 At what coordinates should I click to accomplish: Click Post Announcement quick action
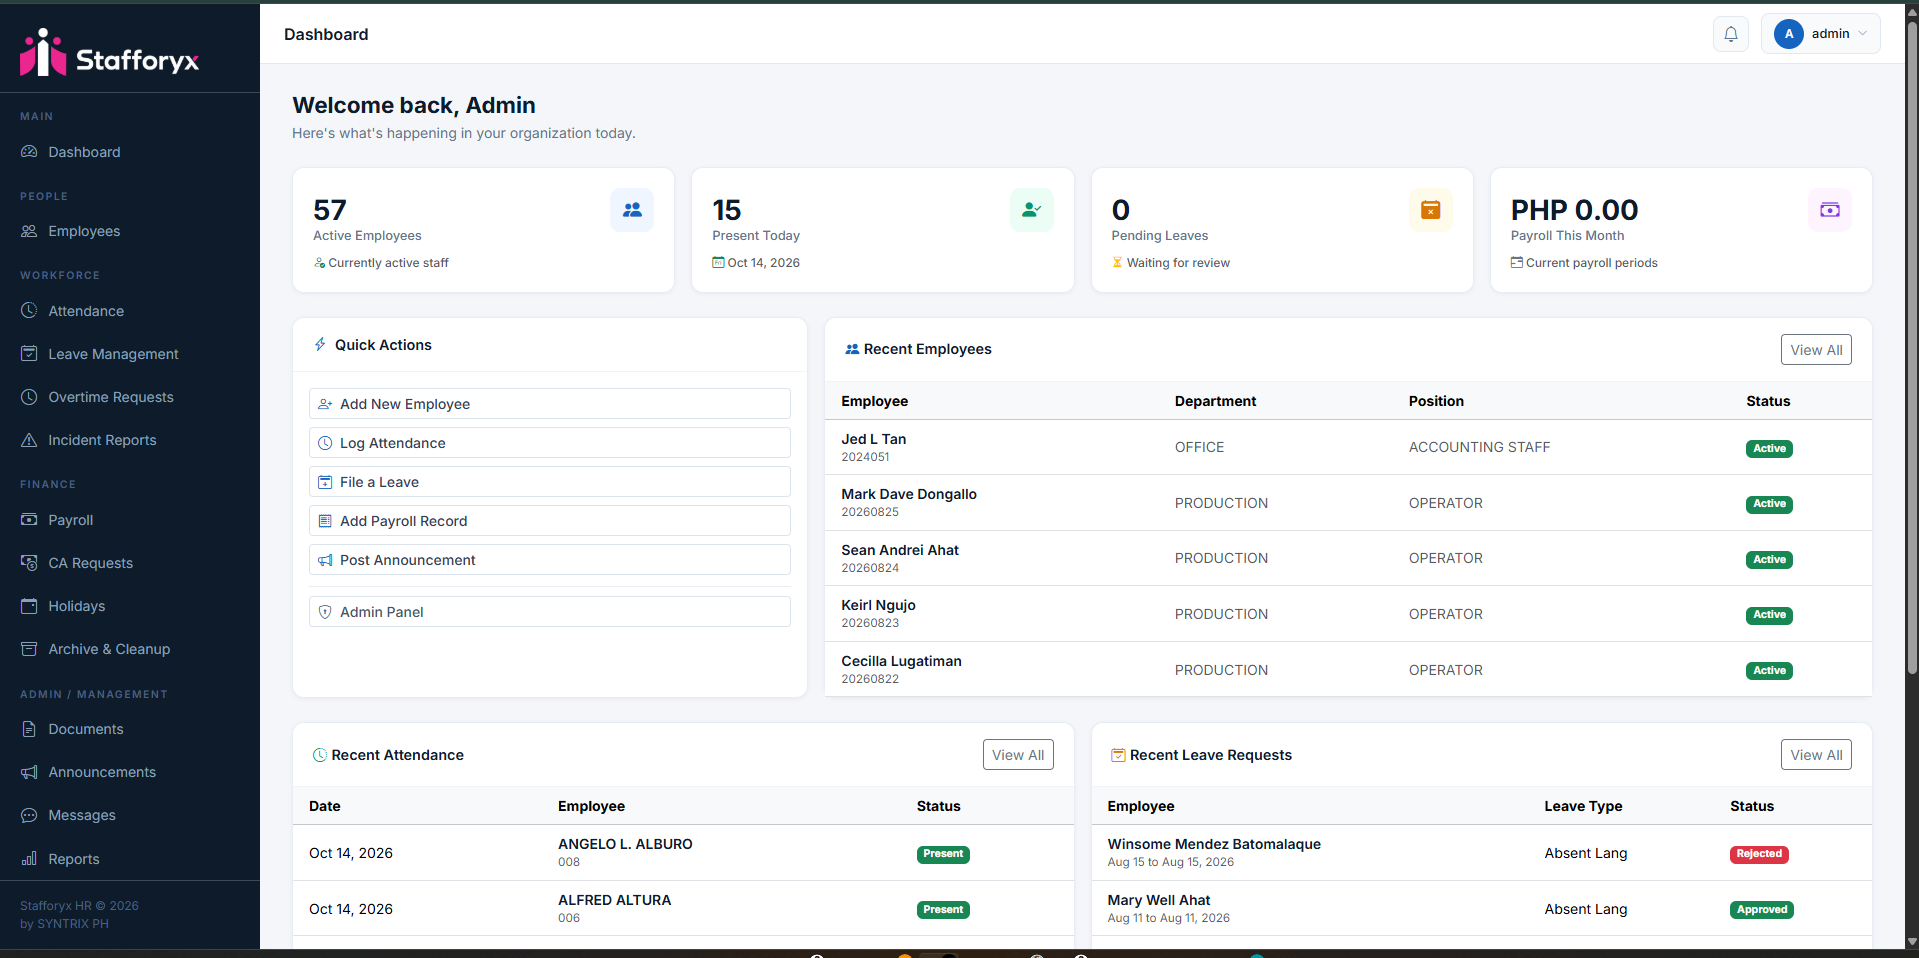click(x=550, y=560)
